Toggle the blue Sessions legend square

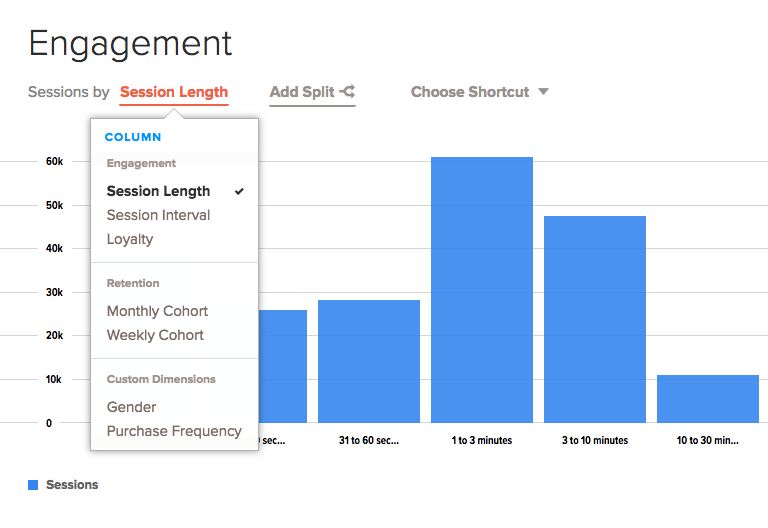tap(33, 485)
